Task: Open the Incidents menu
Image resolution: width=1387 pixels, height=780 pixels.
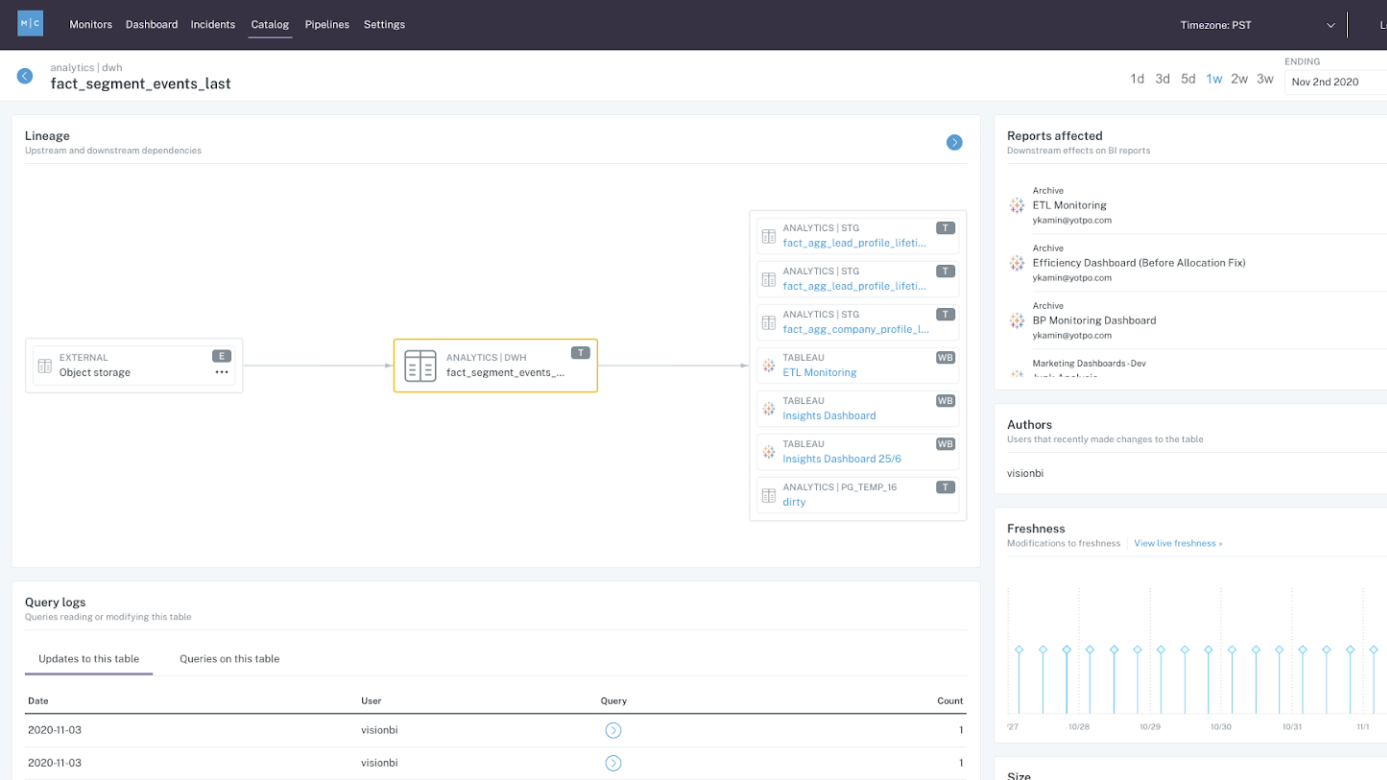Action: (213, 24)
